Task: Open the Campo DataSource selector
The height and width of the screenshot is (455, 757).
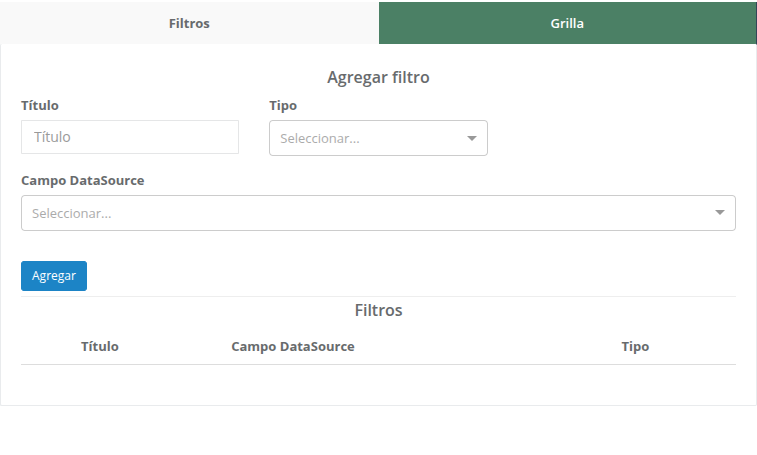Action: point(378,213)
